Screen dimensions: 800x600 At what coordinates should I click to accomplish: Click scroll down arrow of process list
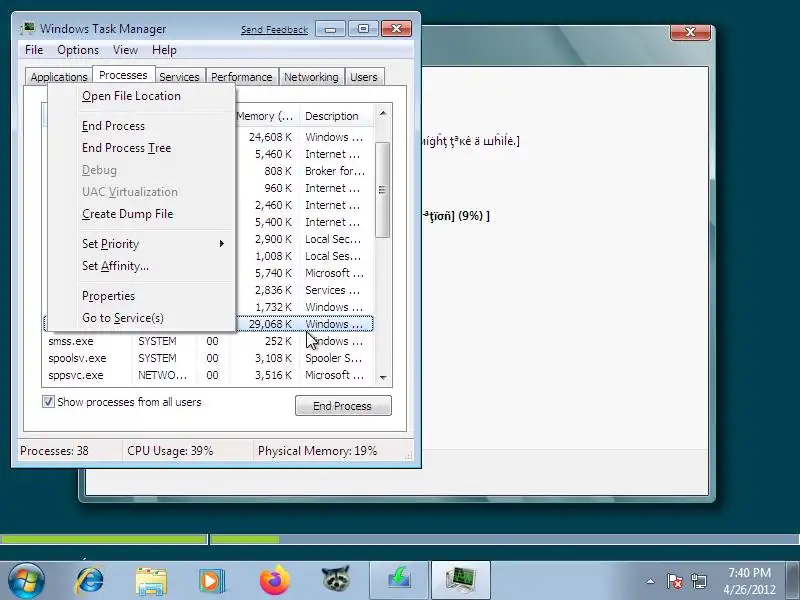pos(383,378)
